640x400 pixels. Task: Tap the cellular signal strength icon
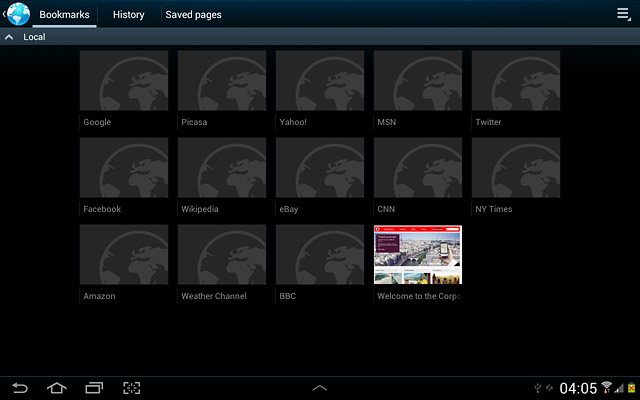point(620,388)
